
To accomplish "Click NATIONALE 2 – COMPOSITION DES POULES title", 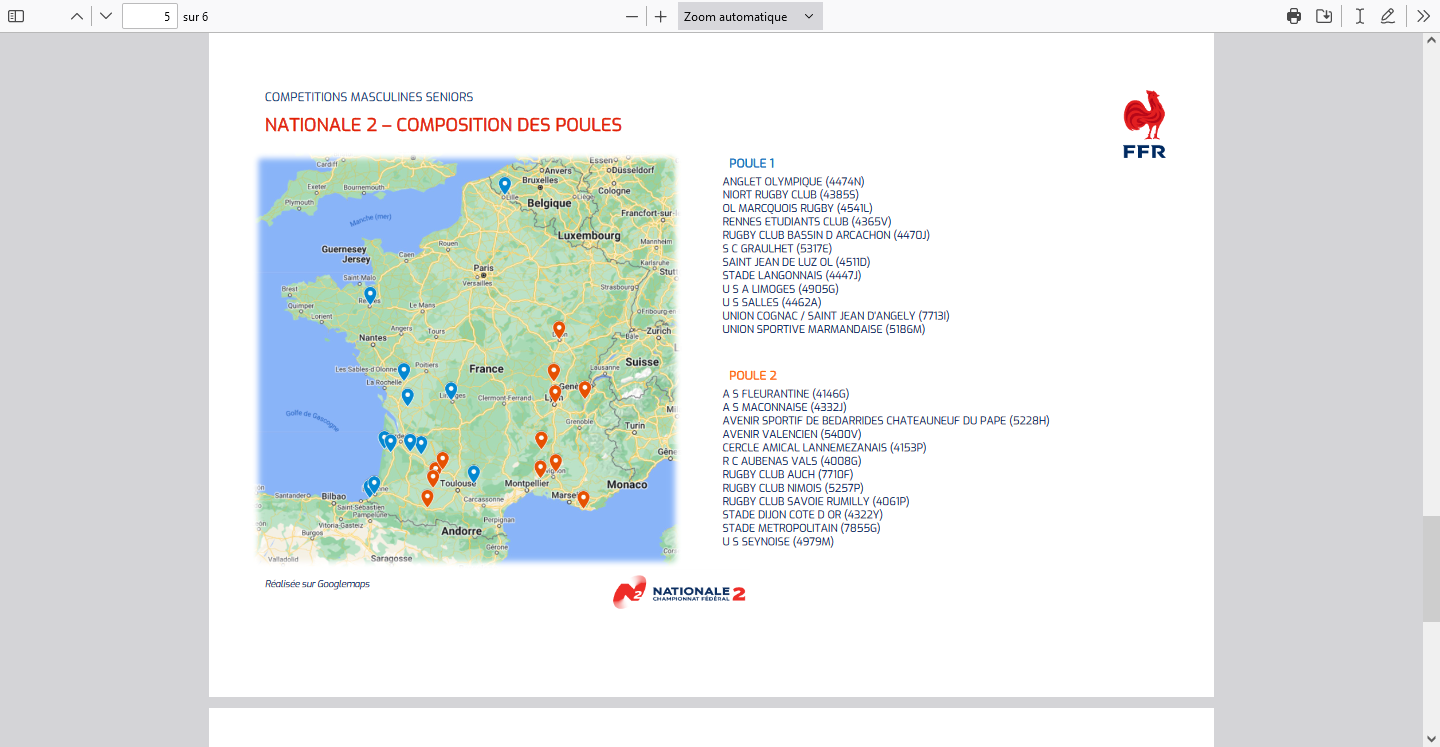I will pos(443,125).
